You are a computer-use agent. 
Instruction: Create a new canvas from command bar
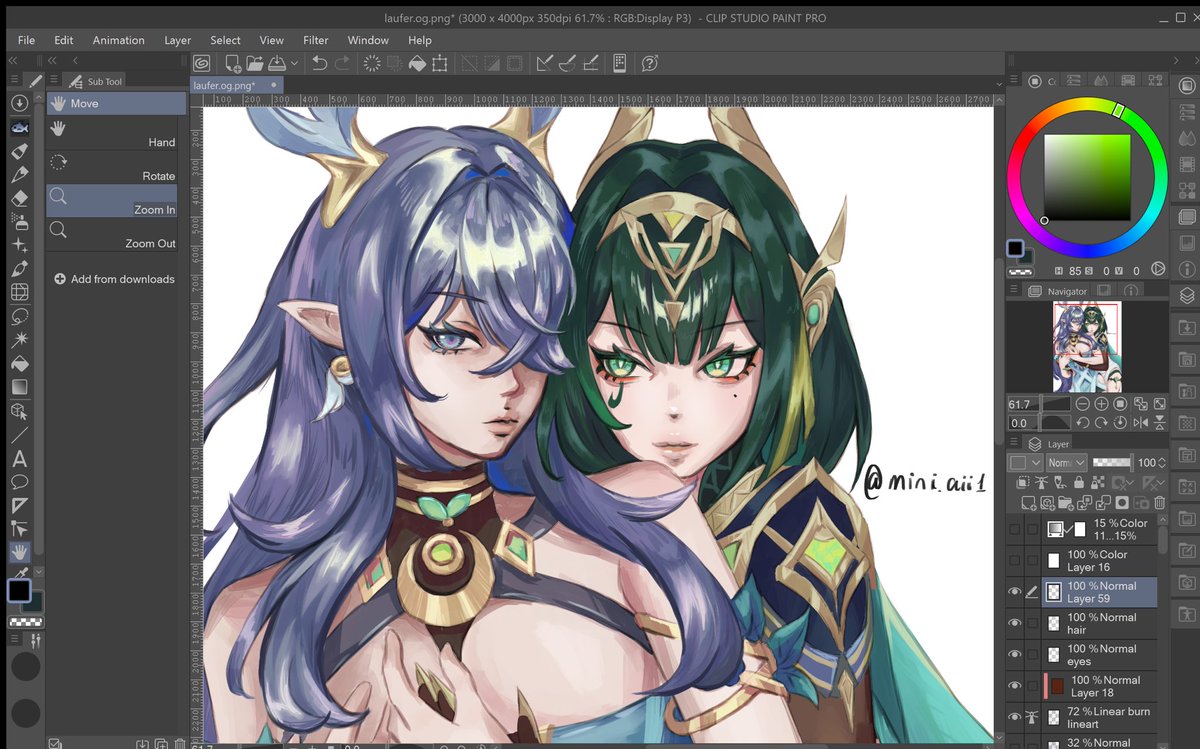[x=232, y=63]
